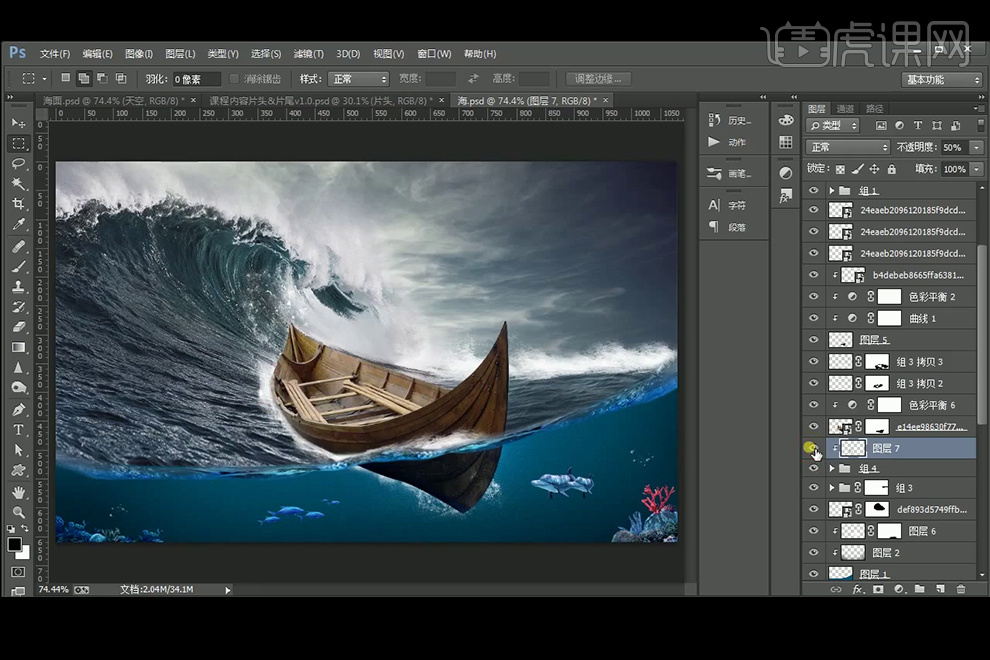Screen dimensions: 990x660
Task: Click the foreground color swatch
Action: 15,544
